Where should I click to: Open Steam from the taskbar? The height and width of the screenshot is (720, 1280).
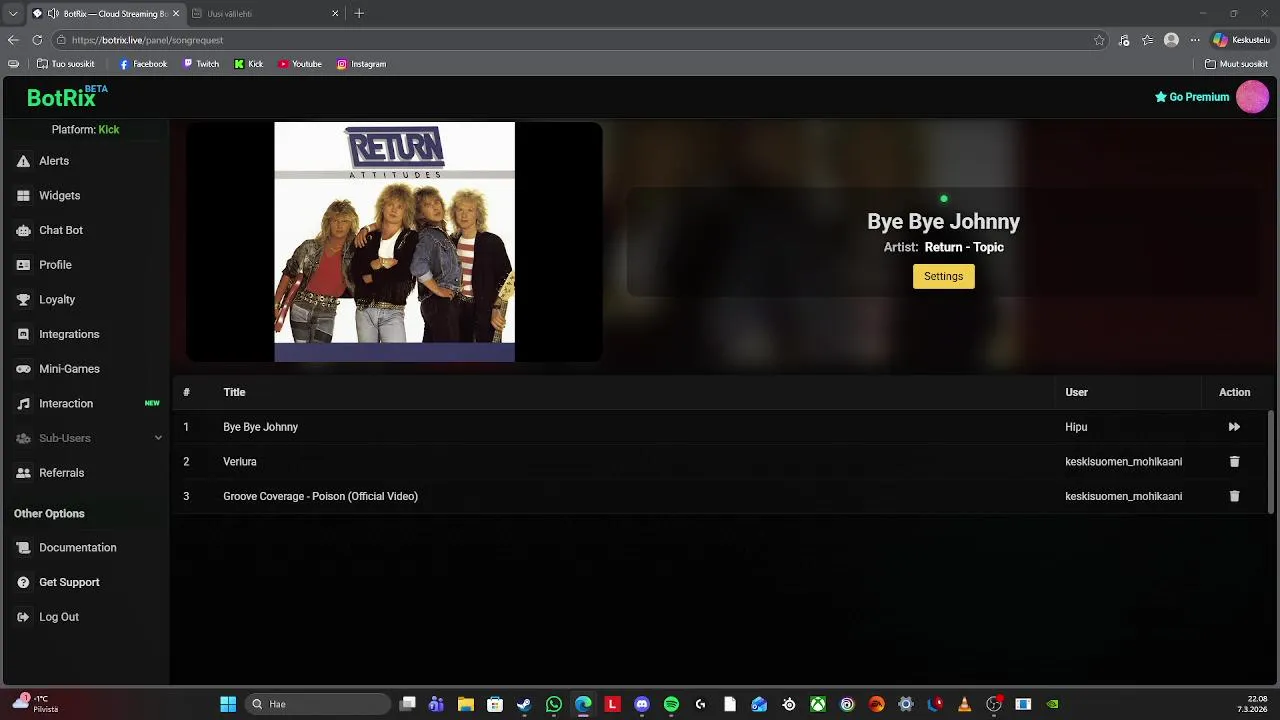(524, 704)
